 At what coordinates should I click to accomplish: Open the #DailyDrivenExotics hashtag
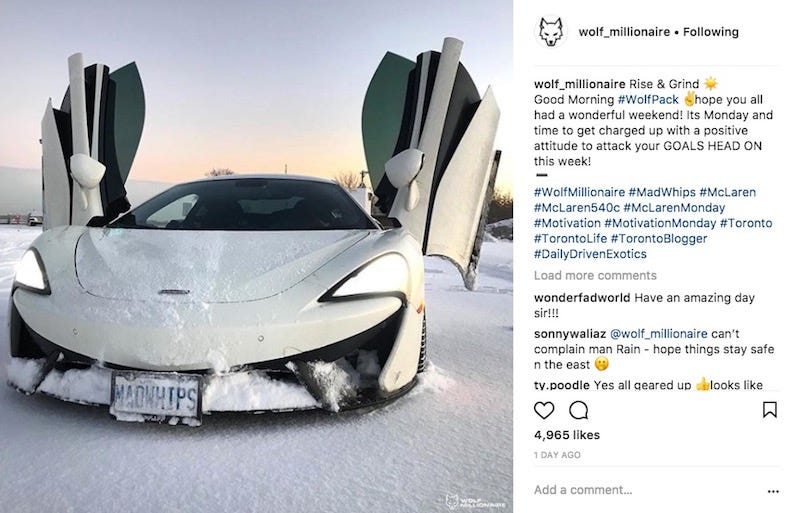pos(590,254)
